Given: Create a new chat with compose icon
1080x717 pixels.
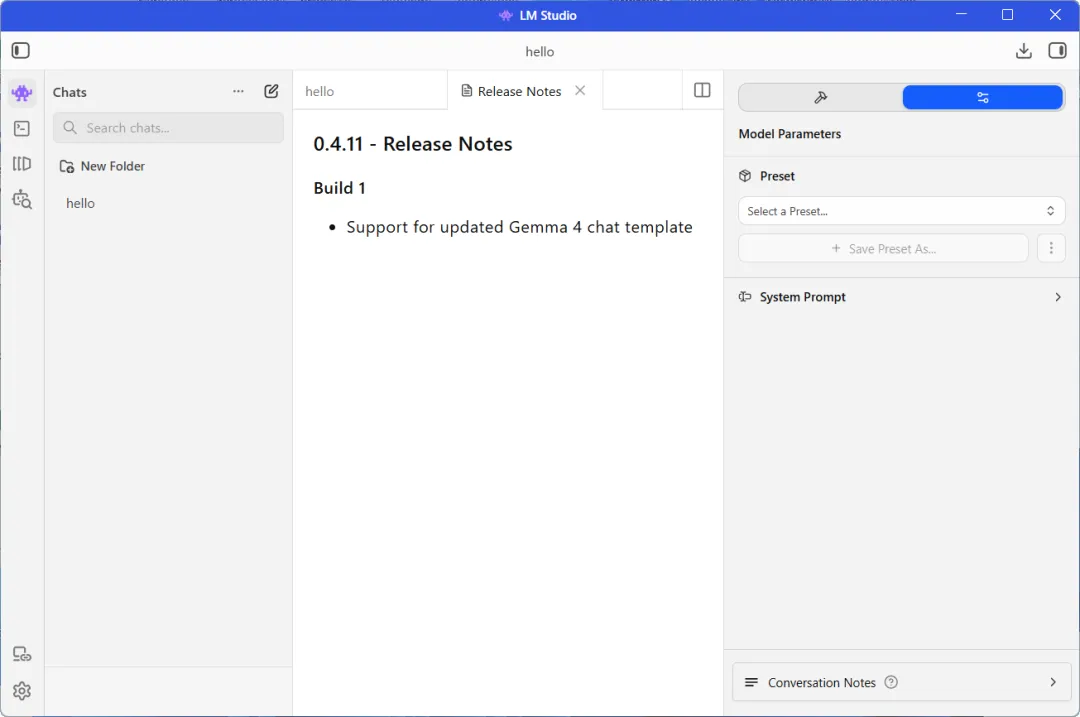Looking at the screenshot, I should (271, 91).
